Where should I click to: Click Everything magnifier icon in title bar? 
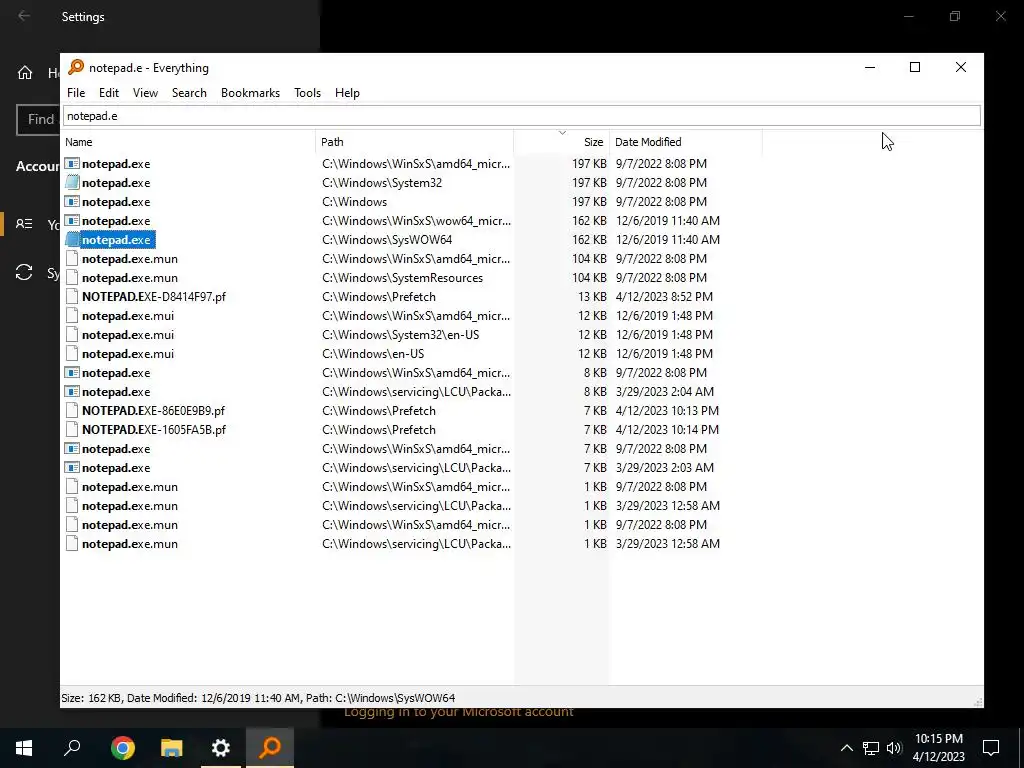[x=76, y=67]
